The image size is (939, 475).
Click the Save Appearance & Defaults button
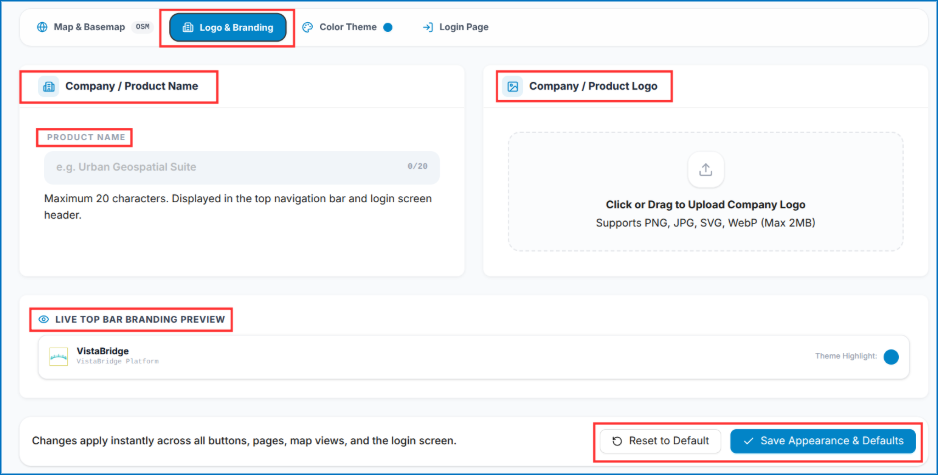pos(823,441)
